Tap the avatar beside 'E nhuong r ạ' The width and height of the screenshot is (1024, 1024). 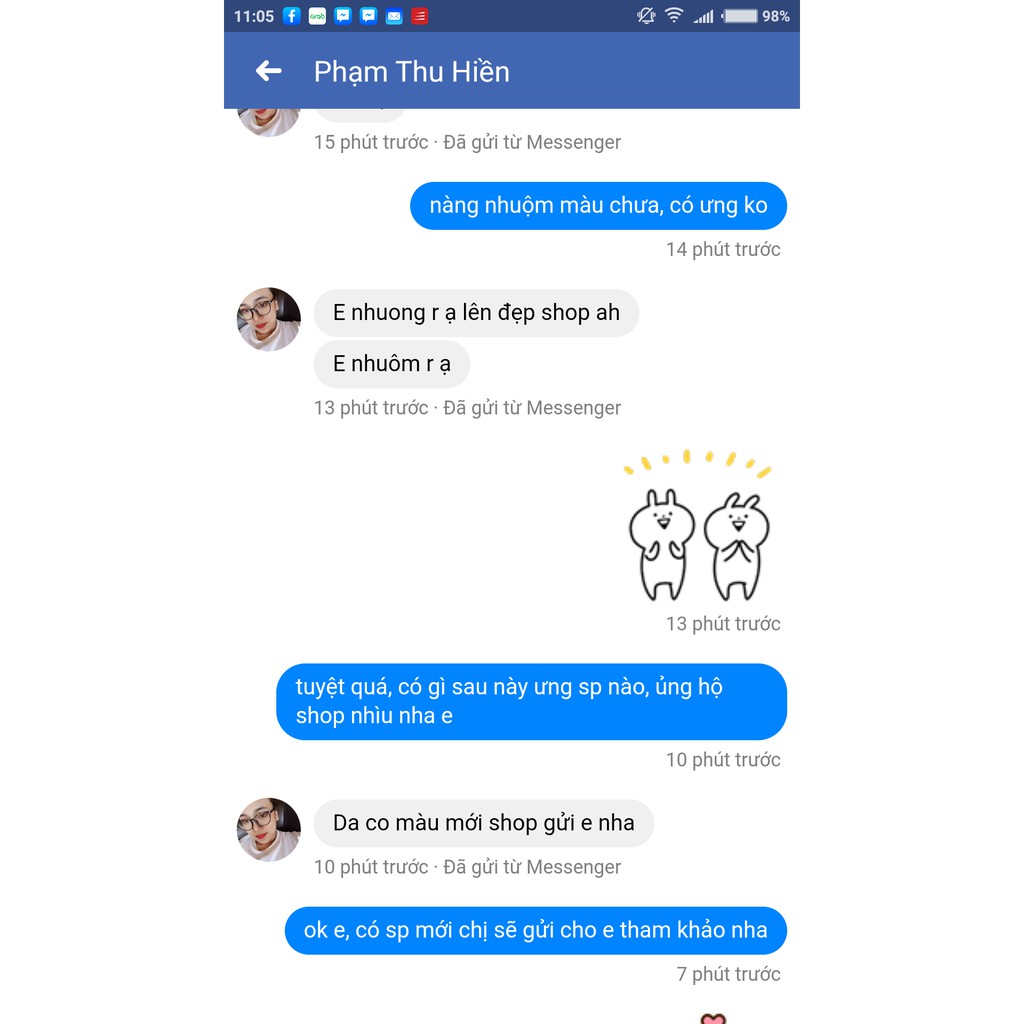coord(268,319)
